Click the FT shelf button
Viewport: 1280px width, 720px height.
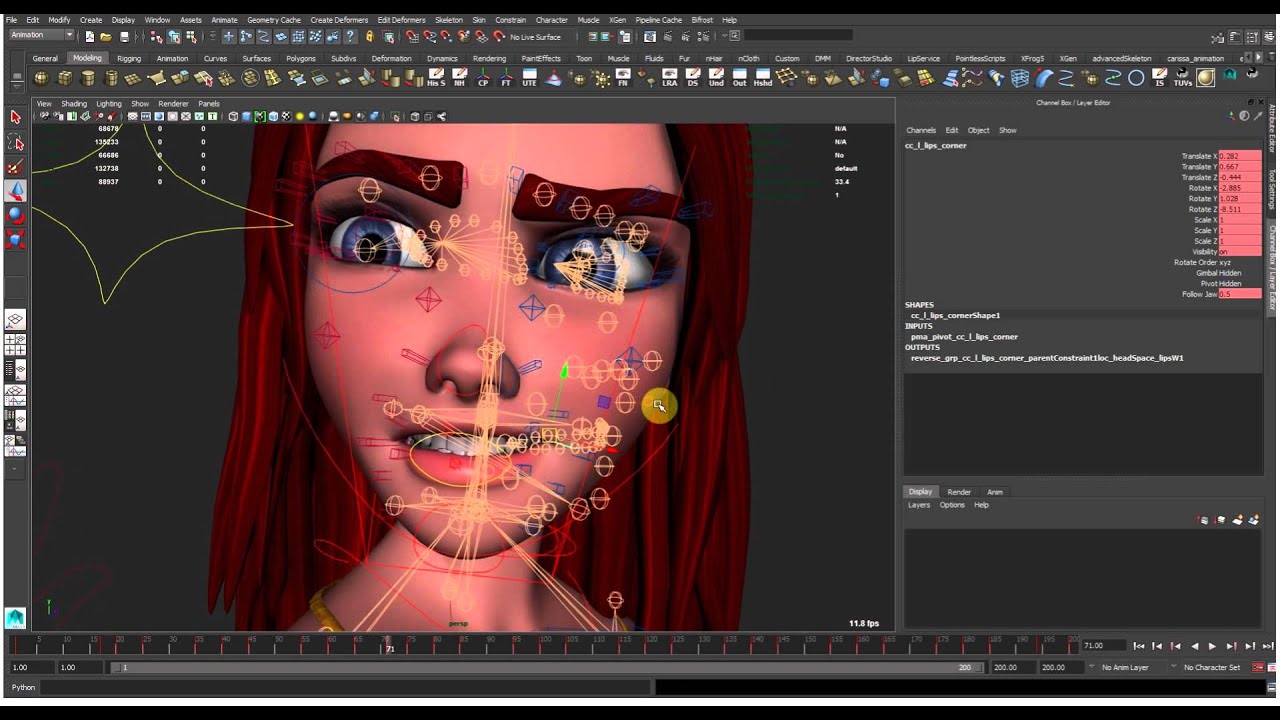click(x=506, y=78)
